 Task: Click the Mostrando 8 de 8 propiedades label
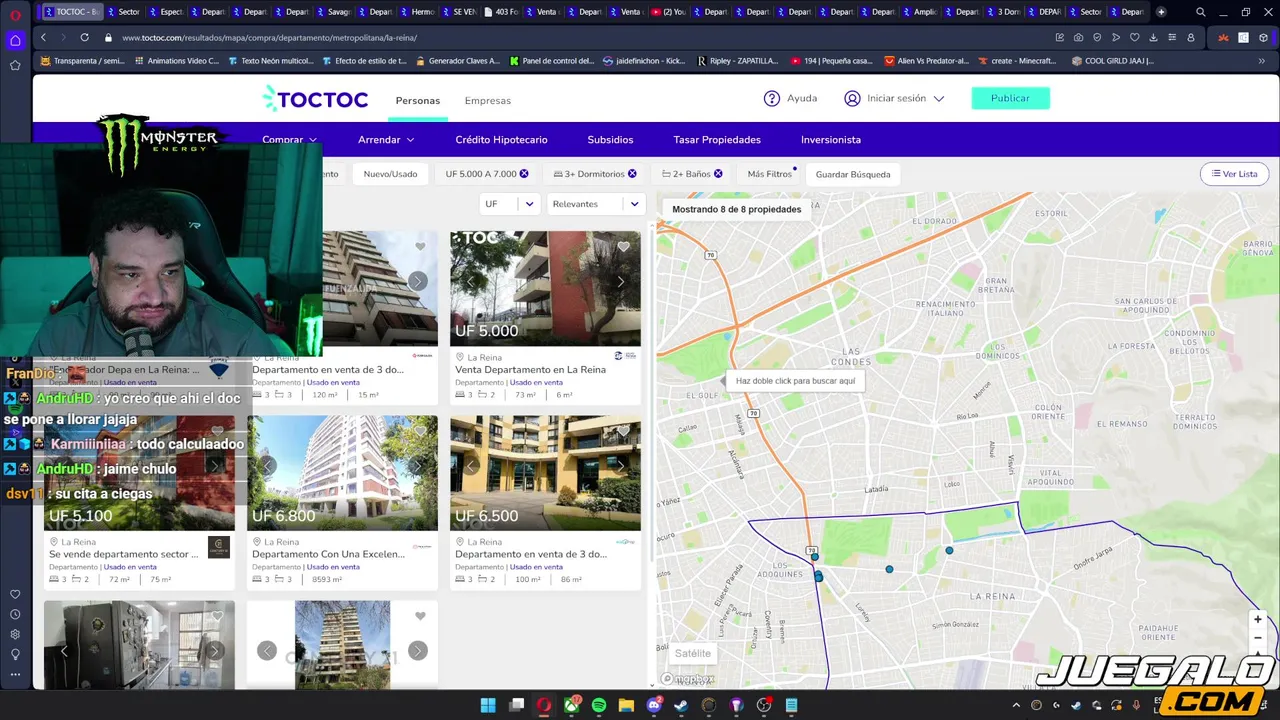pyautogui.click(x=736, y=209)
